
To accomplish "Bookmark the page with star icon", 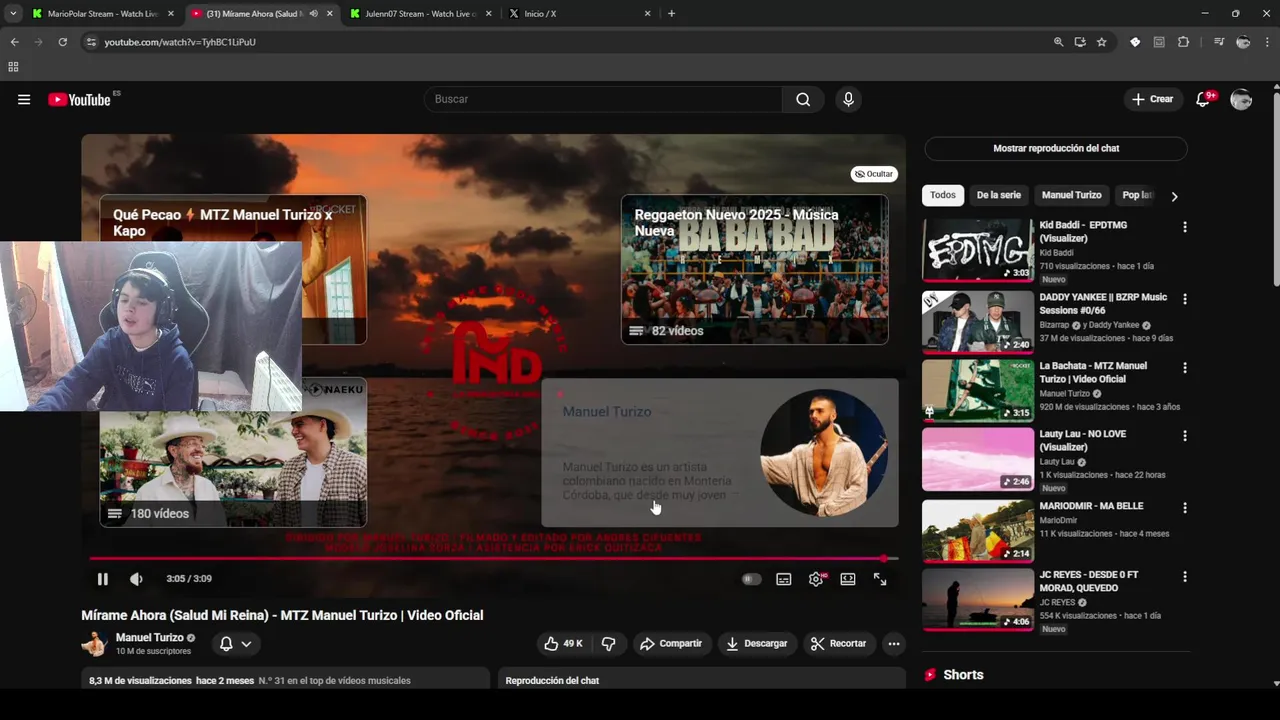I will click(1101, 42).
